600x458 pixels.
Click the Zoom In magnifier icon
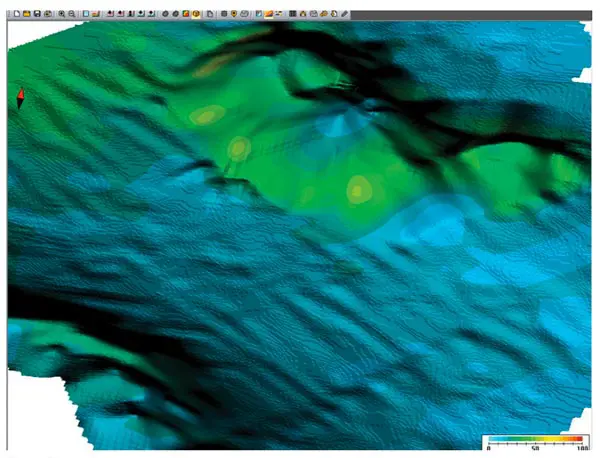(x=62, y=14)
